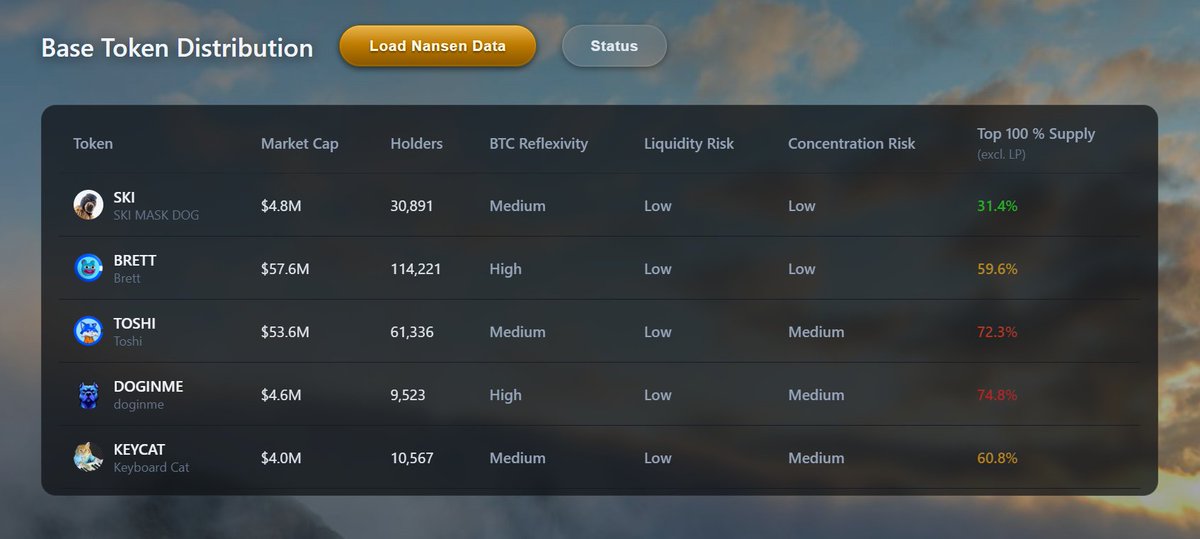
Task: Click the $4.6M market cap value
Action: (281, 395)
